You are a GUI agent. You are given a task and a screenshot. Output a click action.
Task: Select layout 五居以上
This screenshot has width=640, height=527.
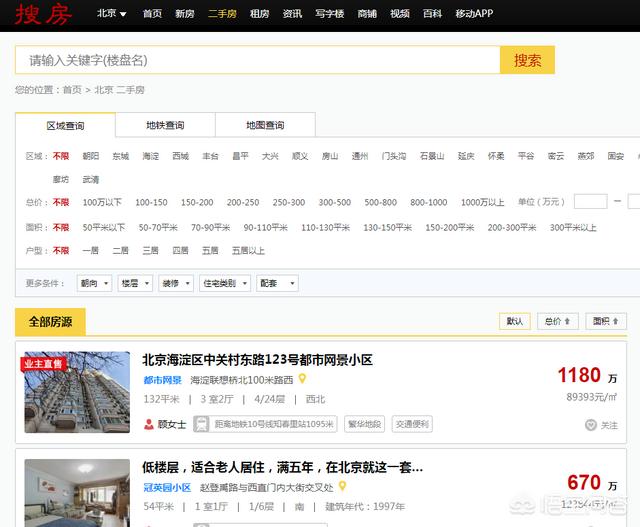coord(248,250)
